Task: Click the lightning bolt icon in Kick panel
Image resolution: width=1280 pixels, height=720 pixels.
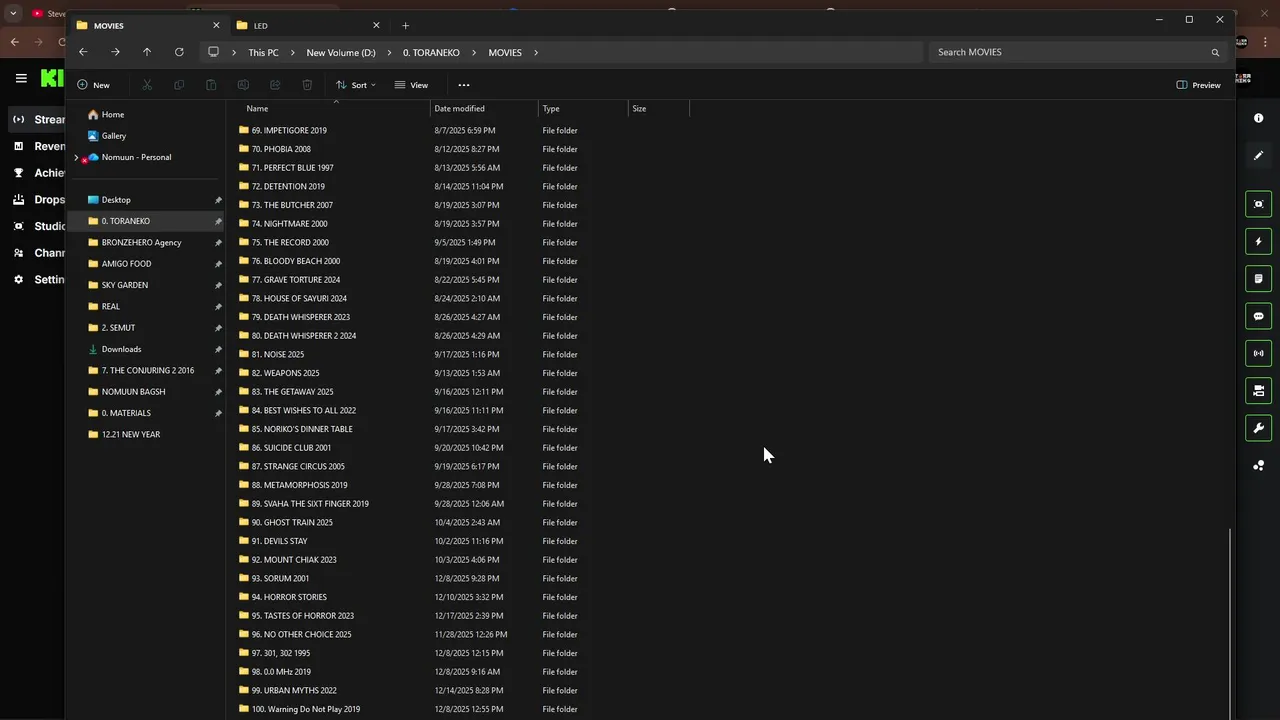Action: 1258,241
